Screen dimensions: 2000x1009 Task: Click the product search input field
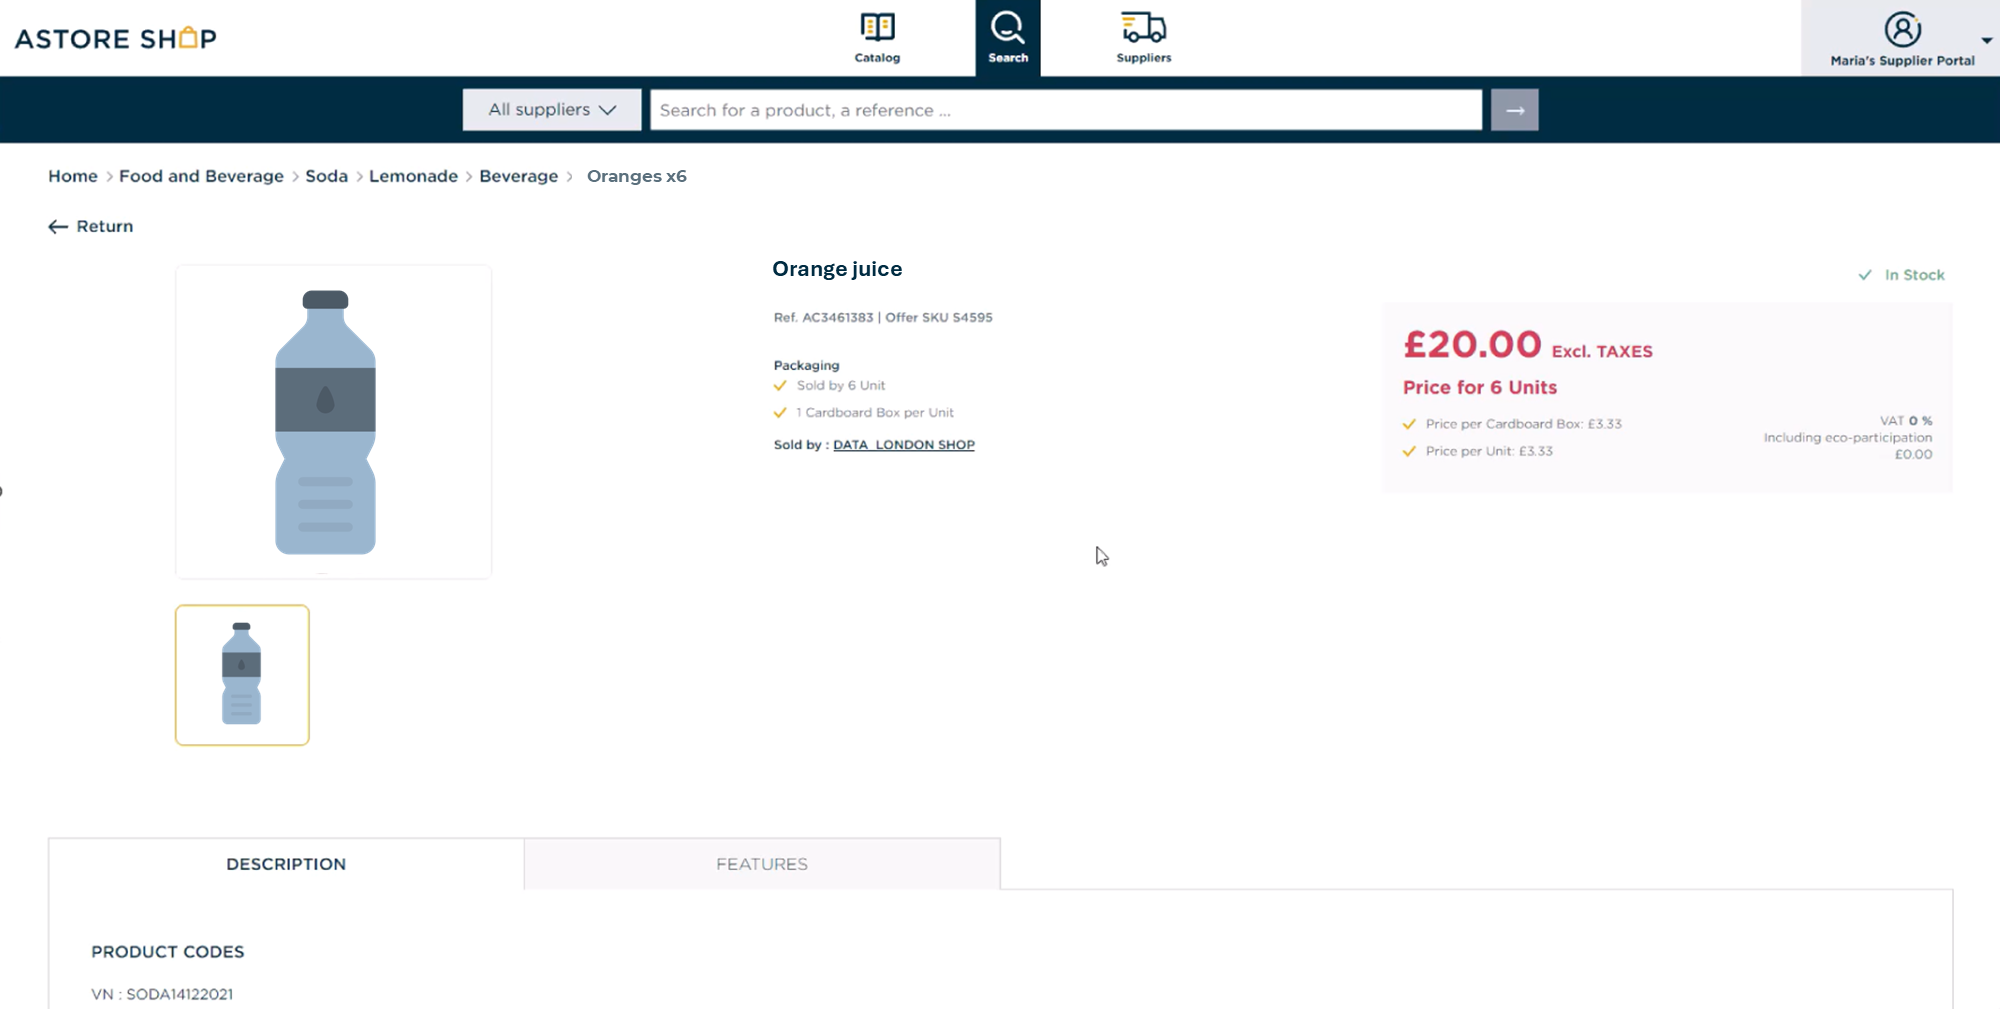pos(1066,110)
